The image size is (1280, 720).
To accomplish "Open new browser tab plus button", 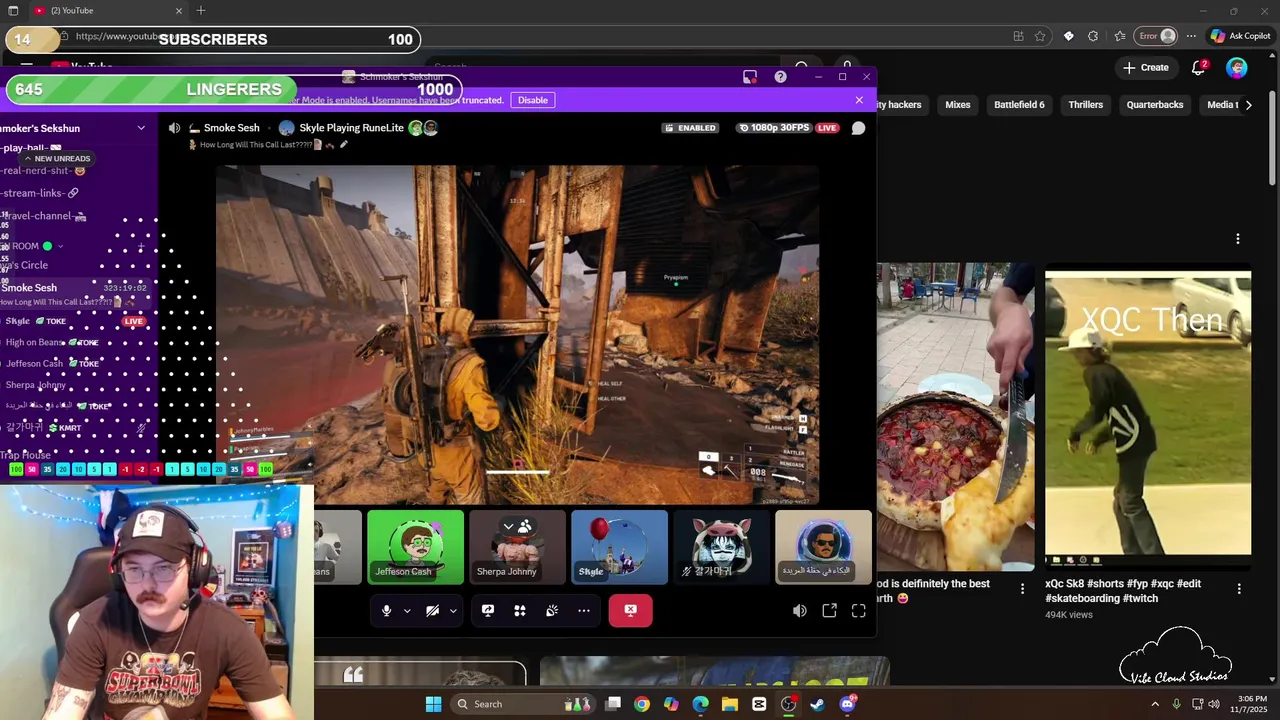I will (201, 11).
